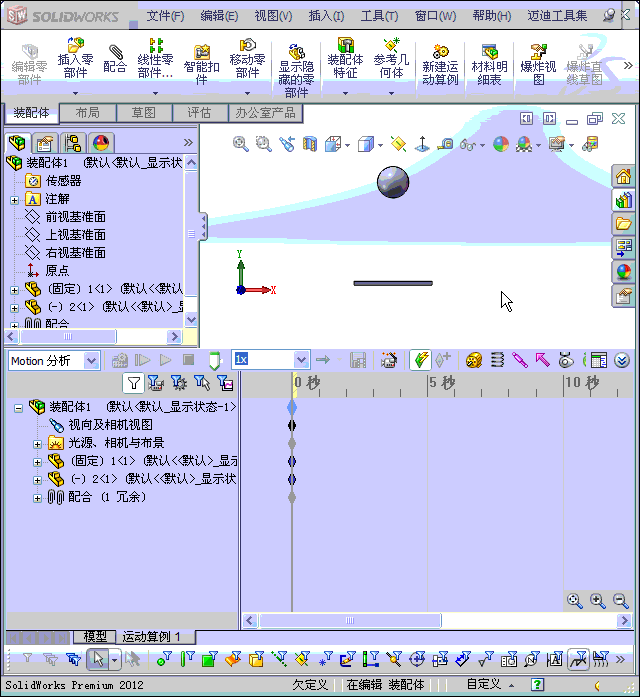Expand (-) 2<1> part in feature tree

14,308
